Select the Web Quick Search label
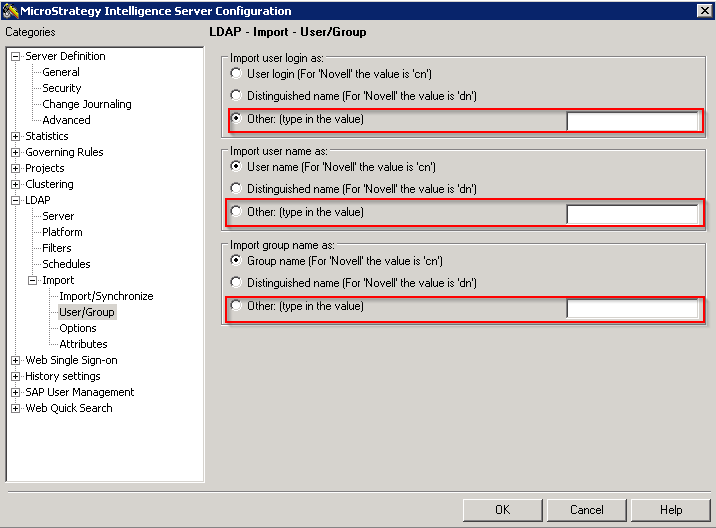The height and width of the screenshot is (528, 716). [x=68, y=408]
